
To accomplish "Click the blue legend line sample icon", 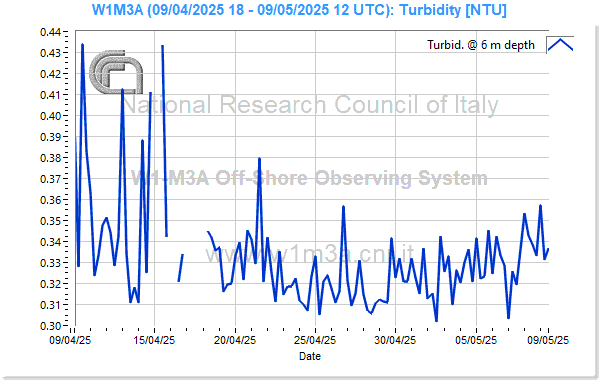I will point(560,45).
